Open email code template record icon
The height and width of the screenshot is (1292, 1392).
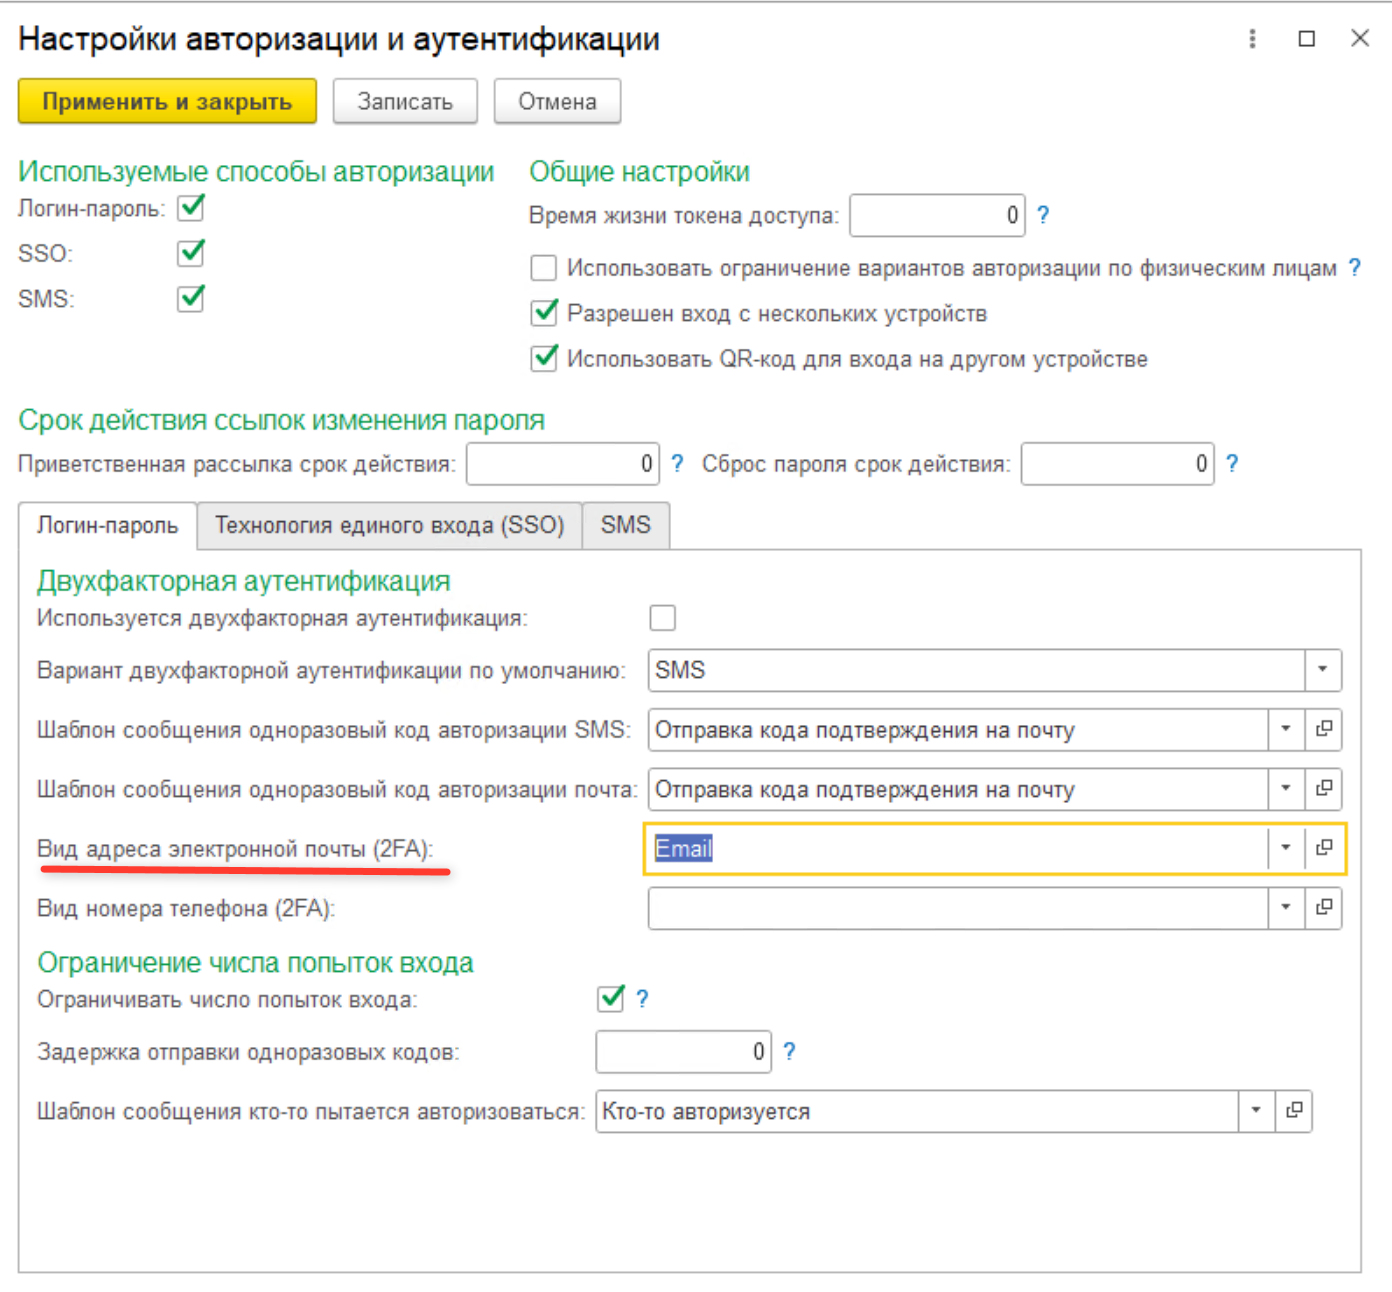tap(1324, 789)
